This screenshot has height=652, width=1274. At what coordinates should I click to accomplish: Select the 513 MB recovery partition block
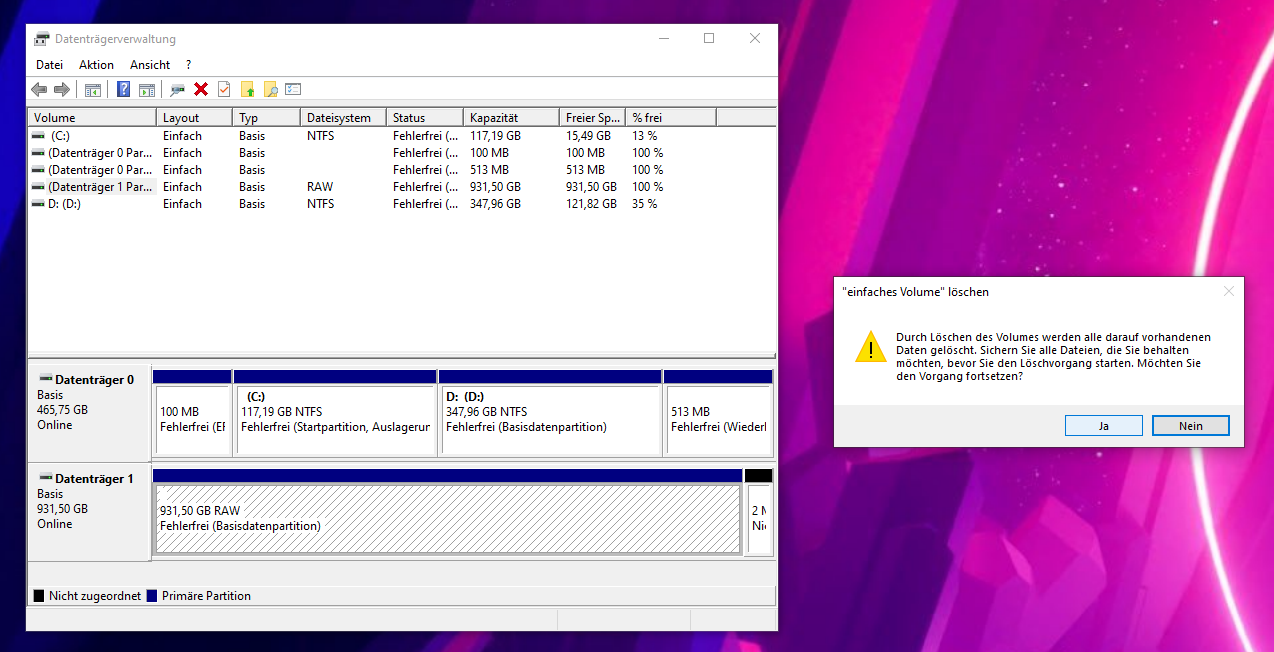(x=718, y=412)
